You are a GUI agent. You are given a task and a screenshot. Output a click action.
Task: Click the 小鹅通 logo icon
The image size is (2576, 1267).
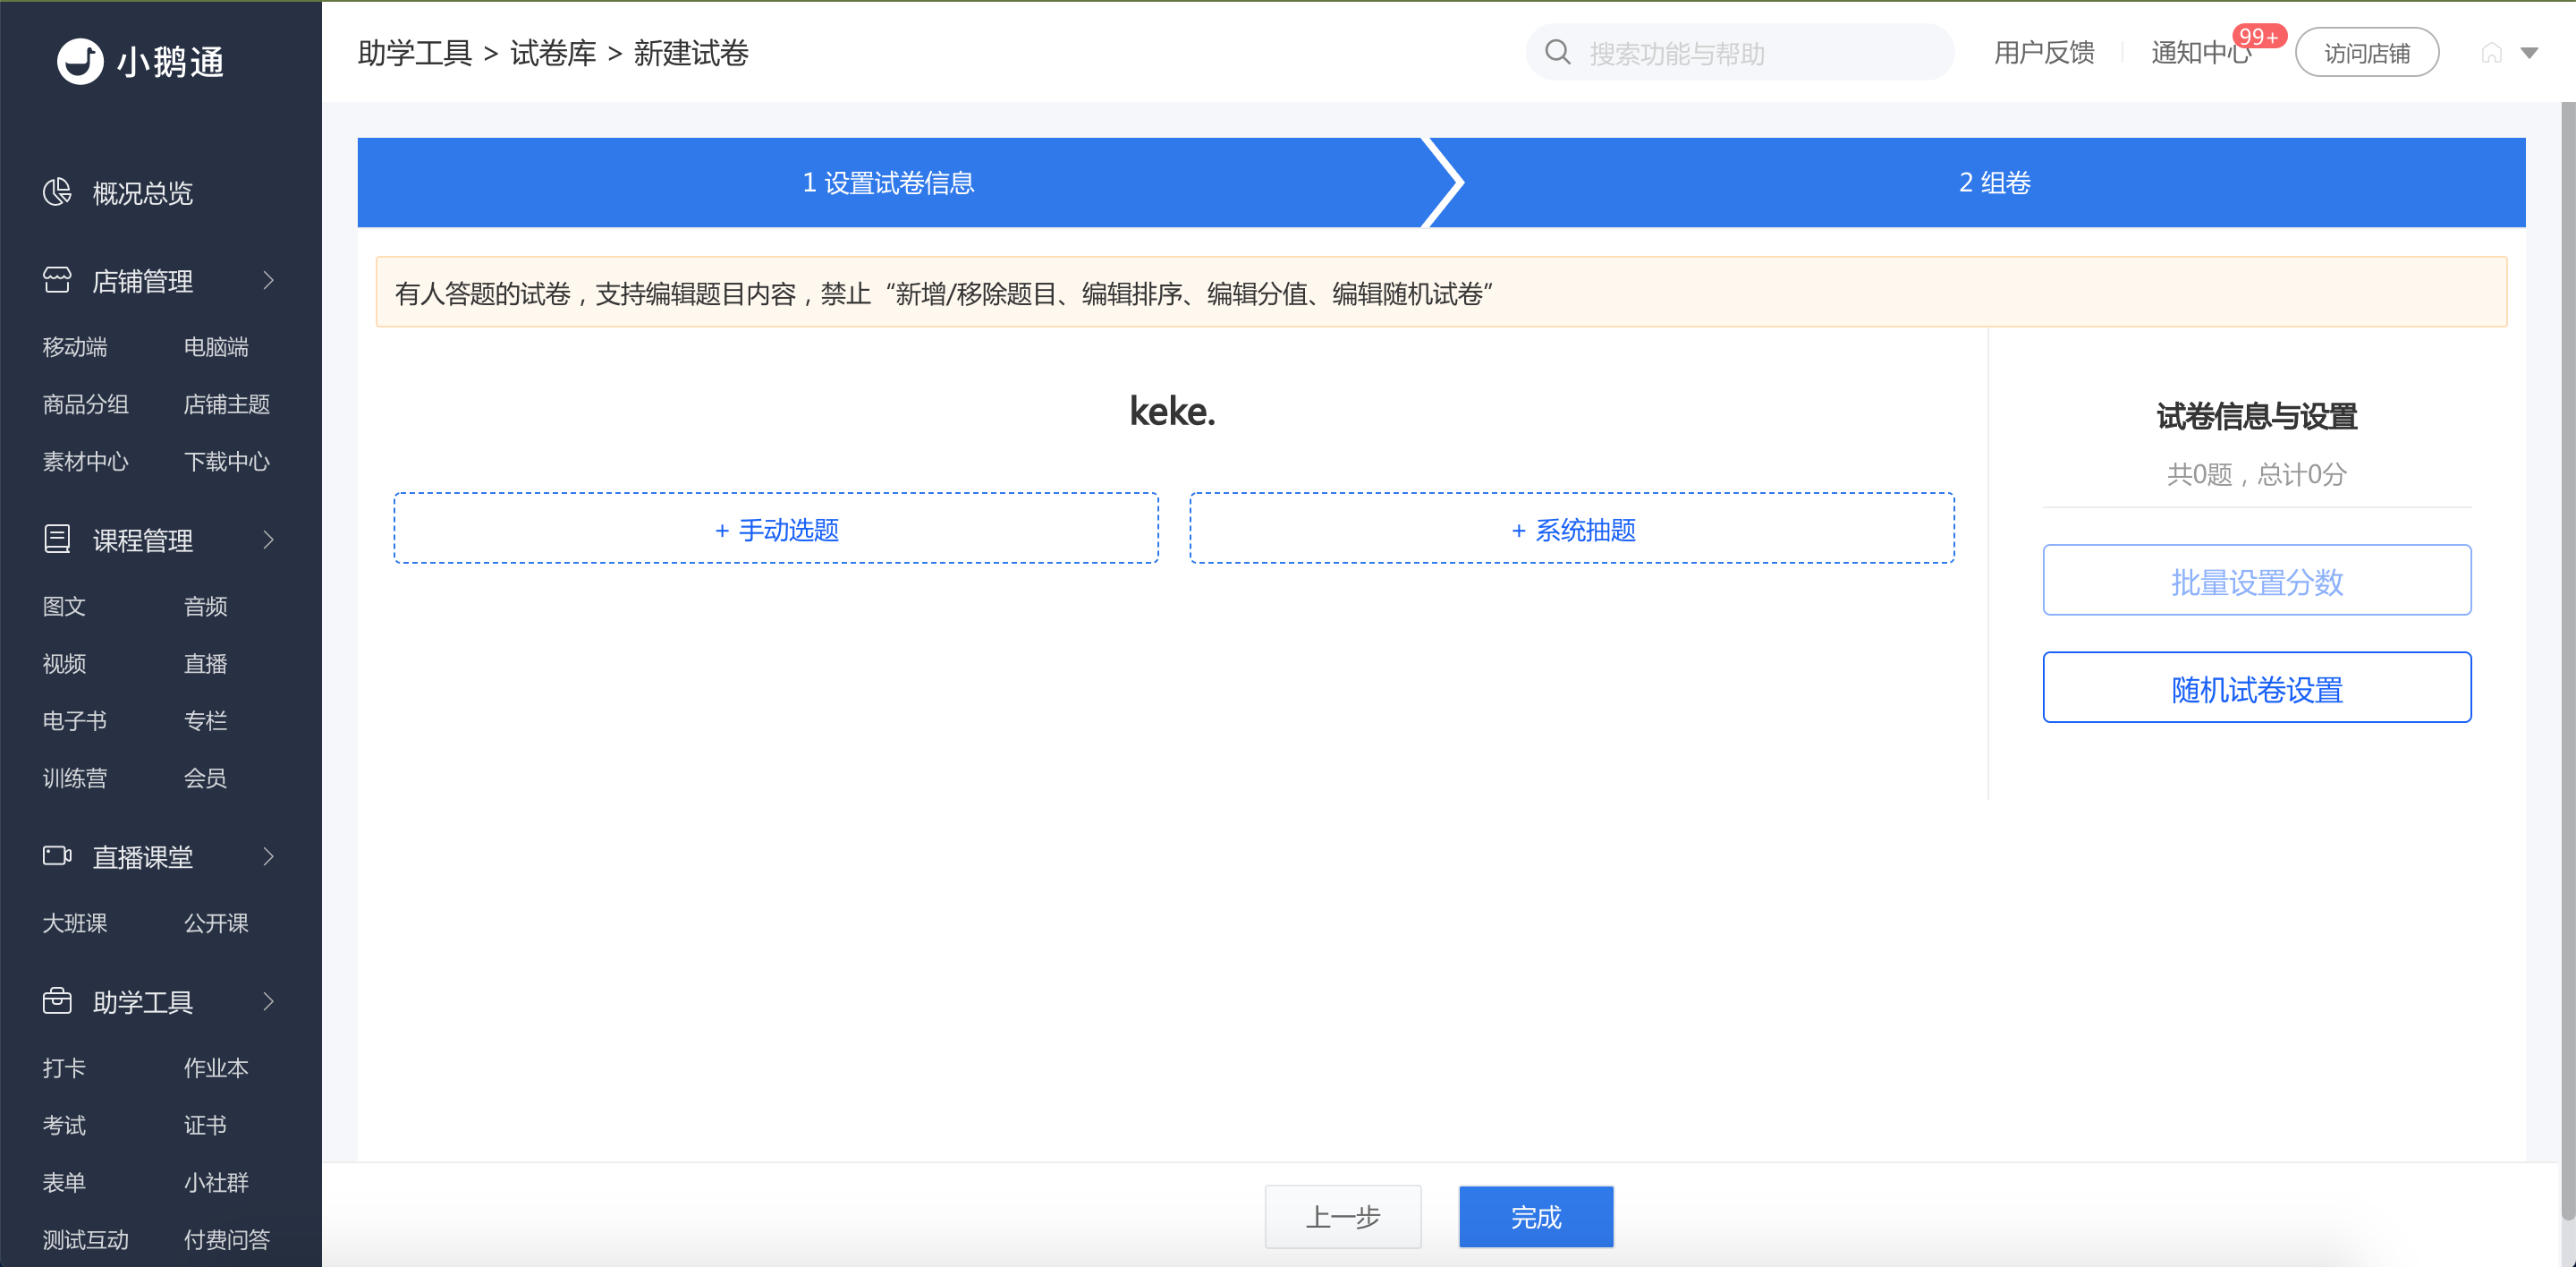80,61
